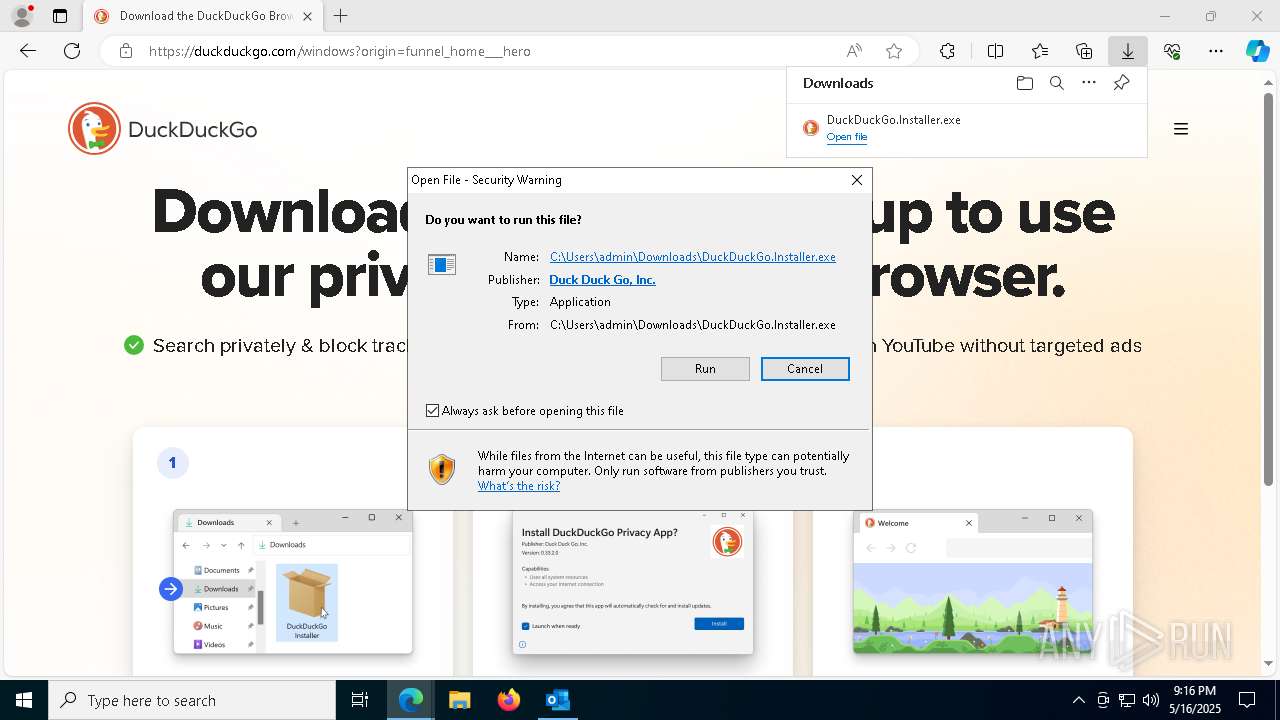The width and height of the screenshot is (1280, 720).
Task: Click the address bar URL field
Action: pos(490,51)
